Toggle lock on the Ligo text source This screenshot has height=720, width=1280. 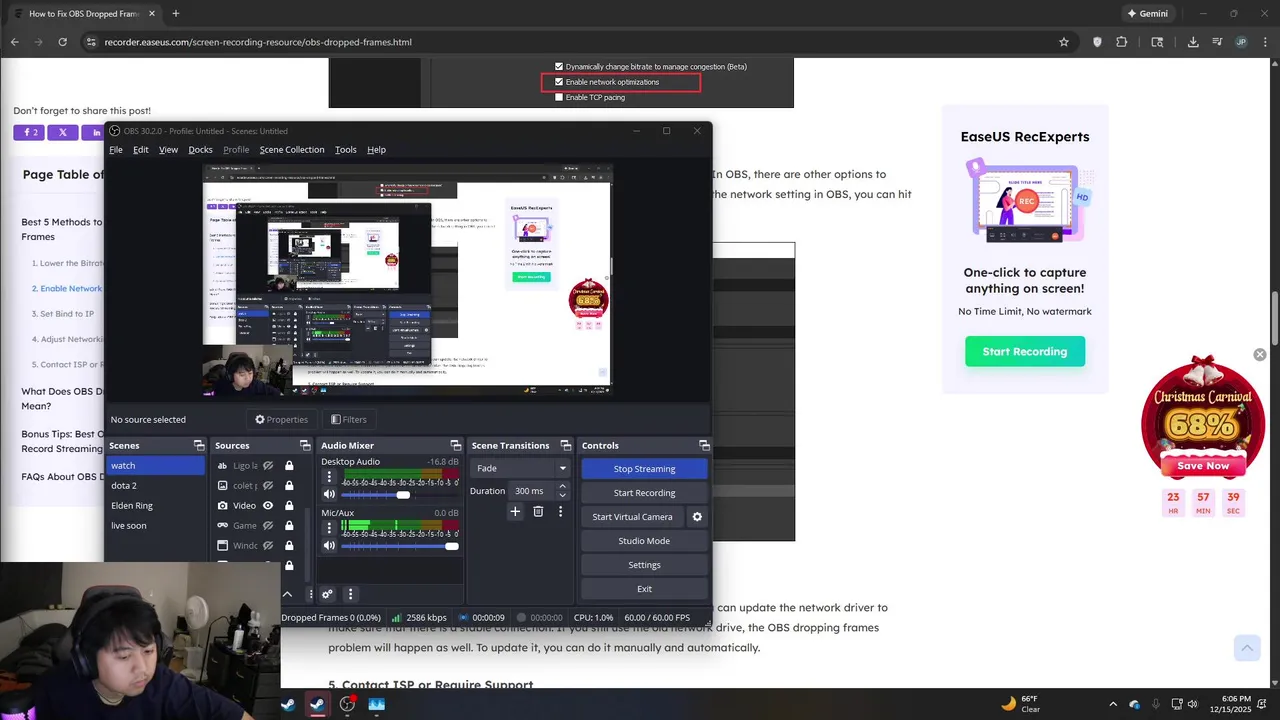point(289,465)
